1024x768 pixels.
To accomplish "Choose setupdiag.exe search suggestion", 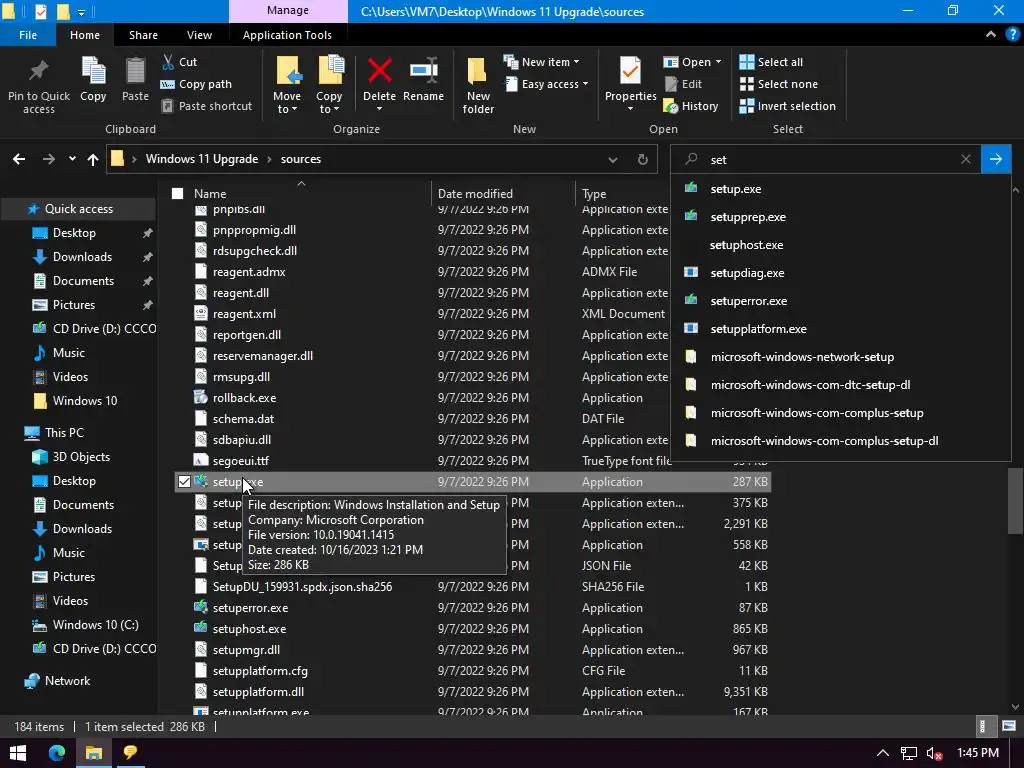I will pyautogui.click(x=840, y=273).
